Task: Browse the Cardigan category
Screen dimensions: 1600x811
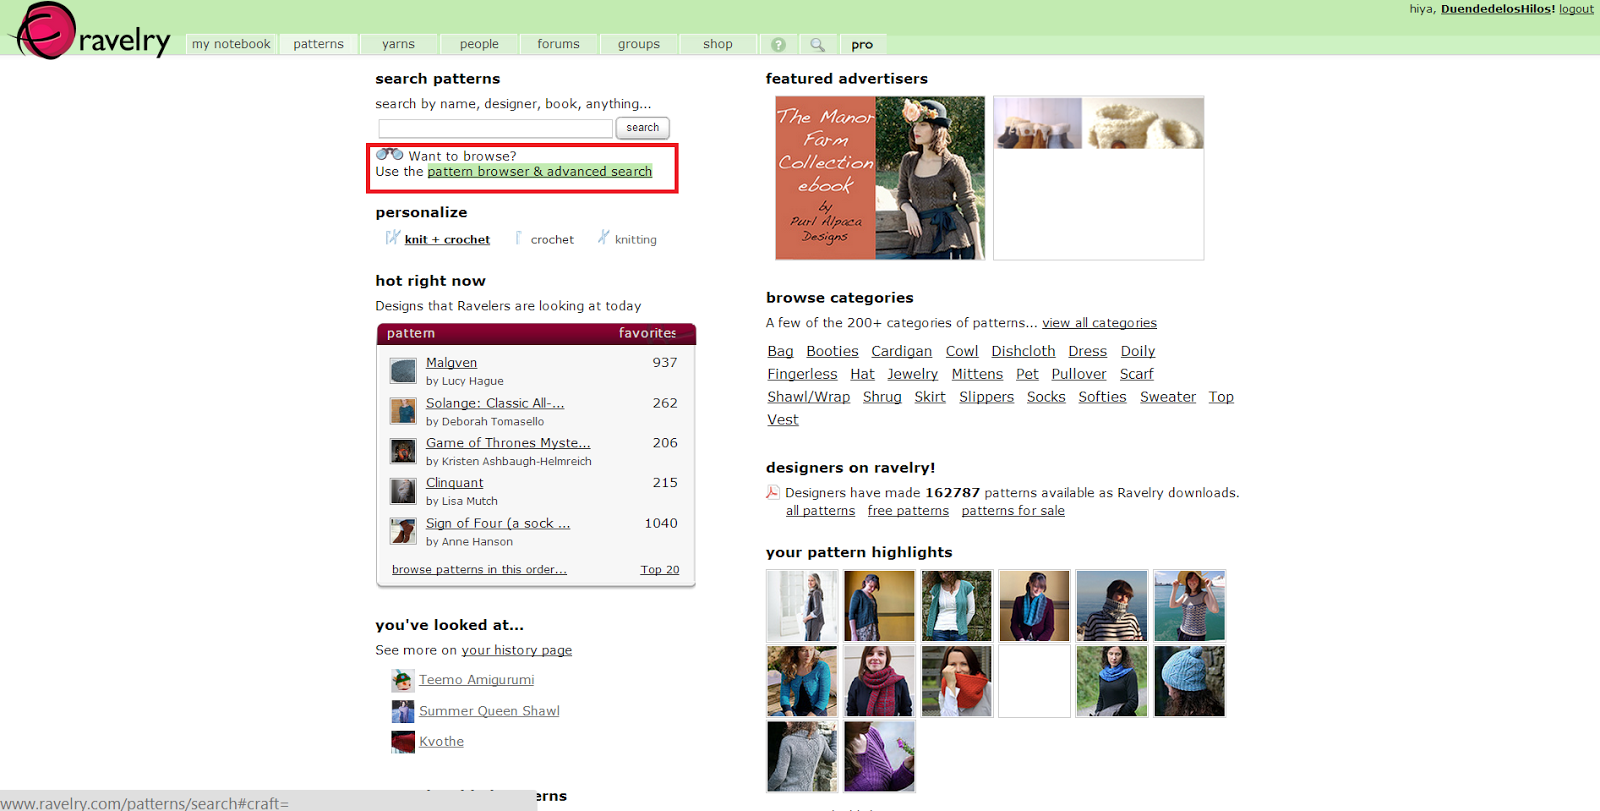Action: click(901, 351)
